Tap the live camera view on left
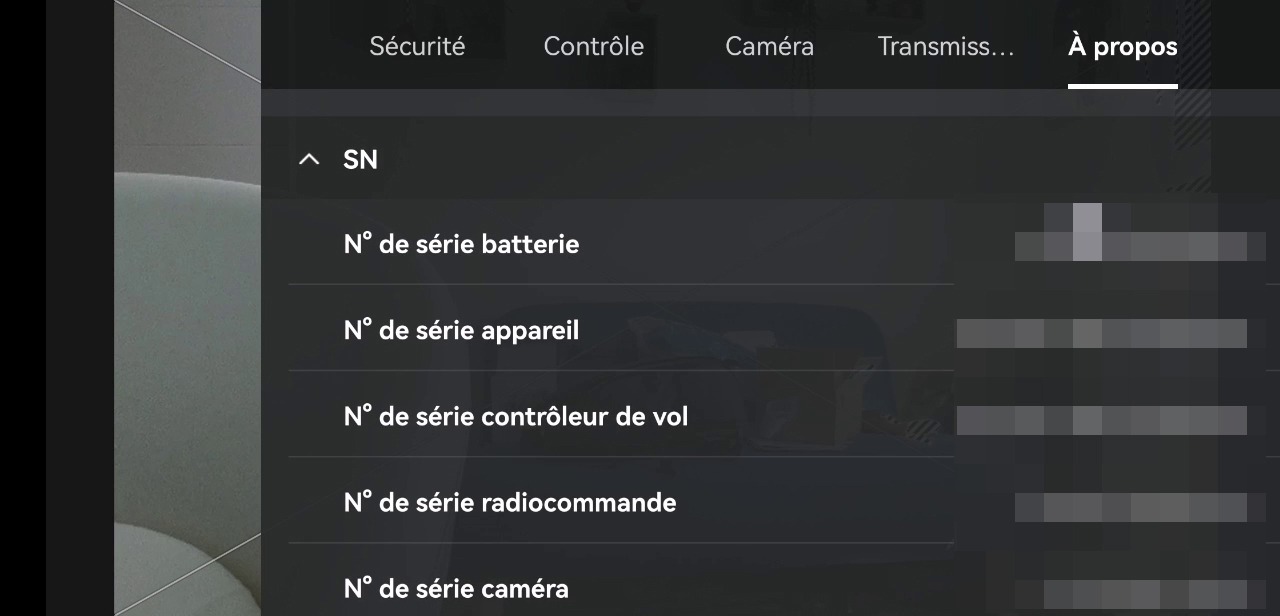This screenshot has width=1280, height=616. click(187, 308)
